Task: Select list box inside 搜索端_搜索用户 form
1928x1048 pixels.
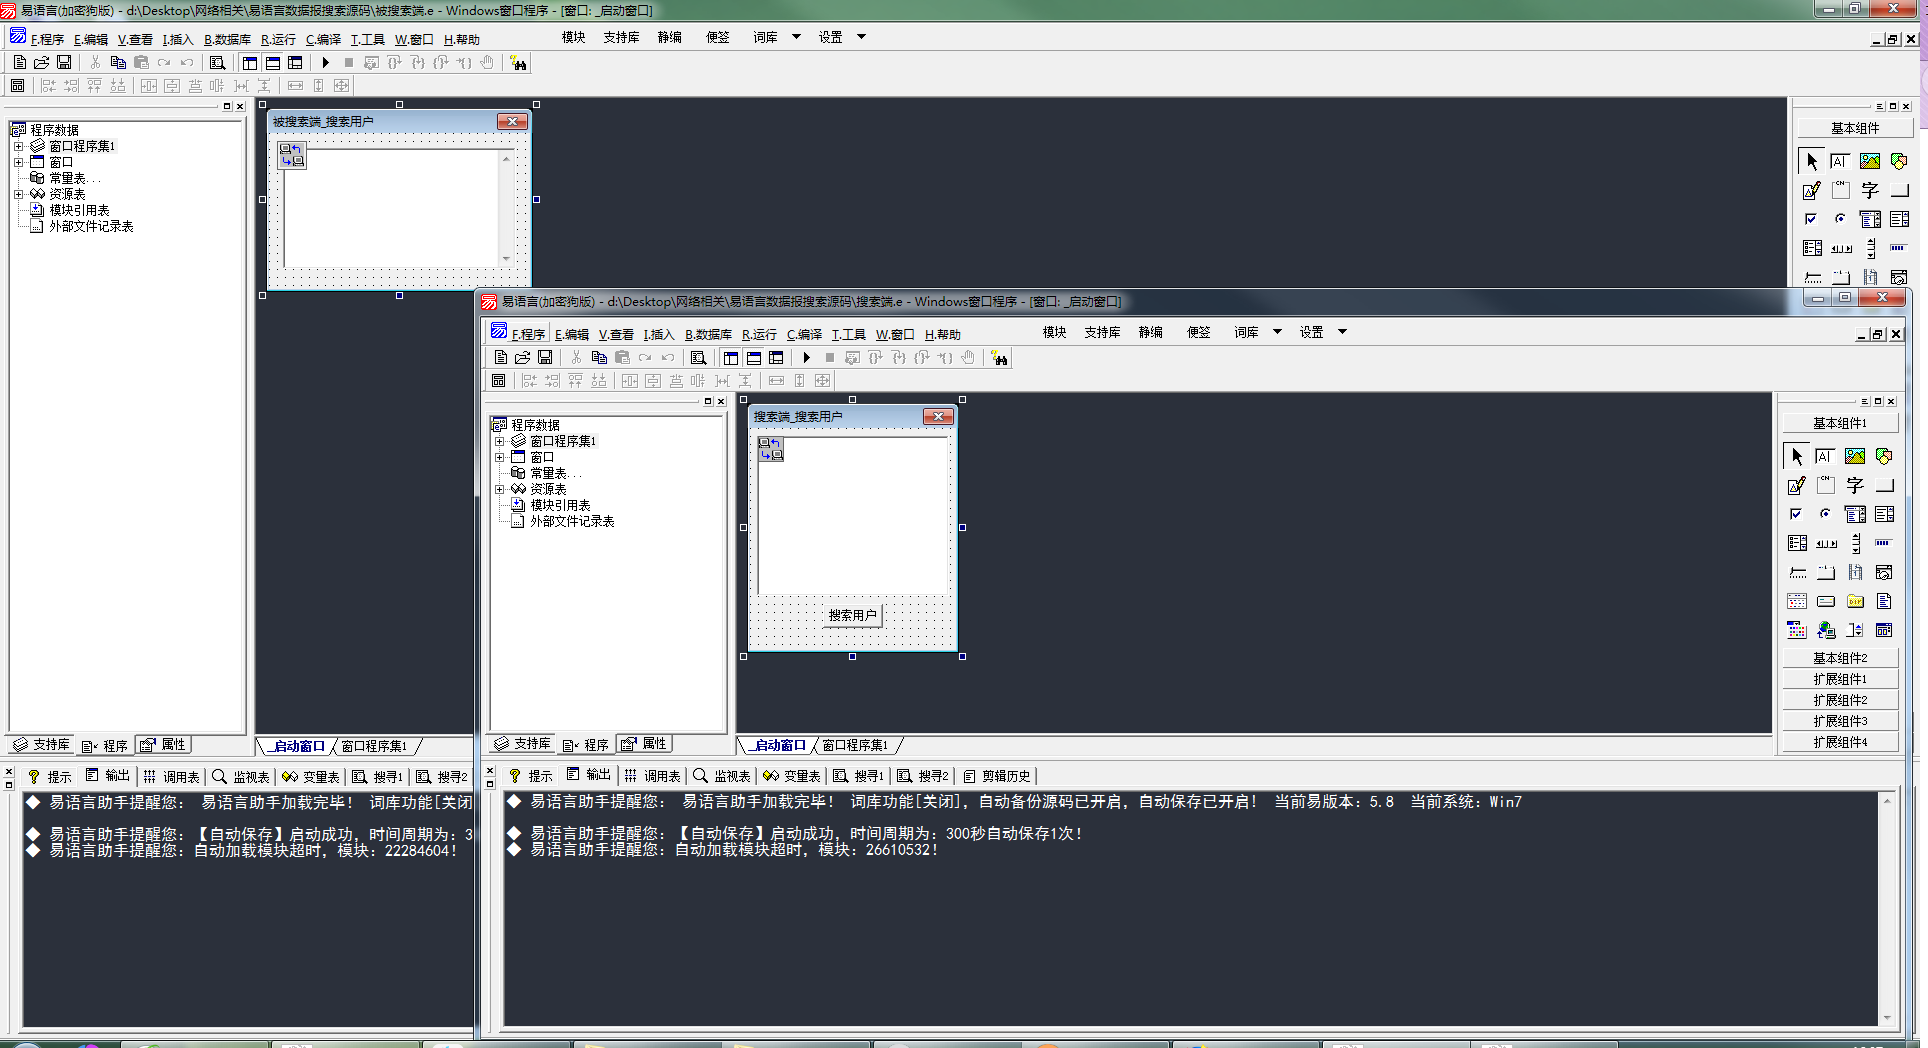Action: pos(853,514)
